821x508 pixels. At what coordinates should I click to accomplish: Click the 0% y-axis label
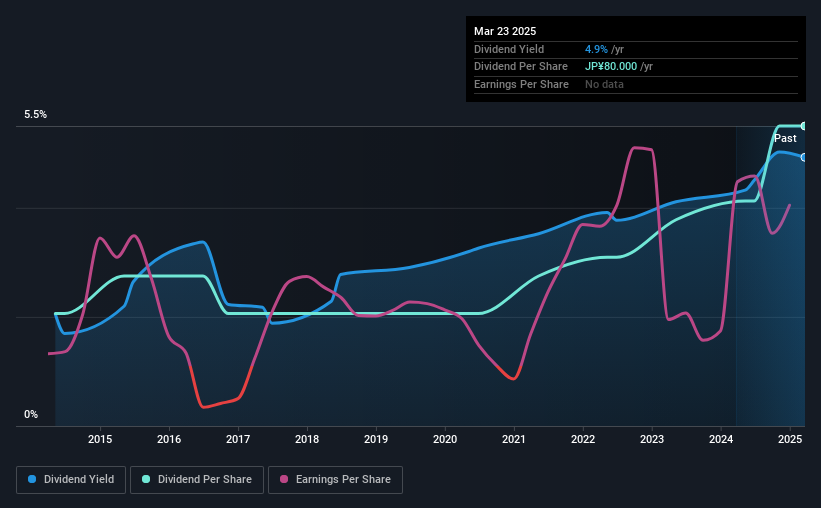coord(31,414)
